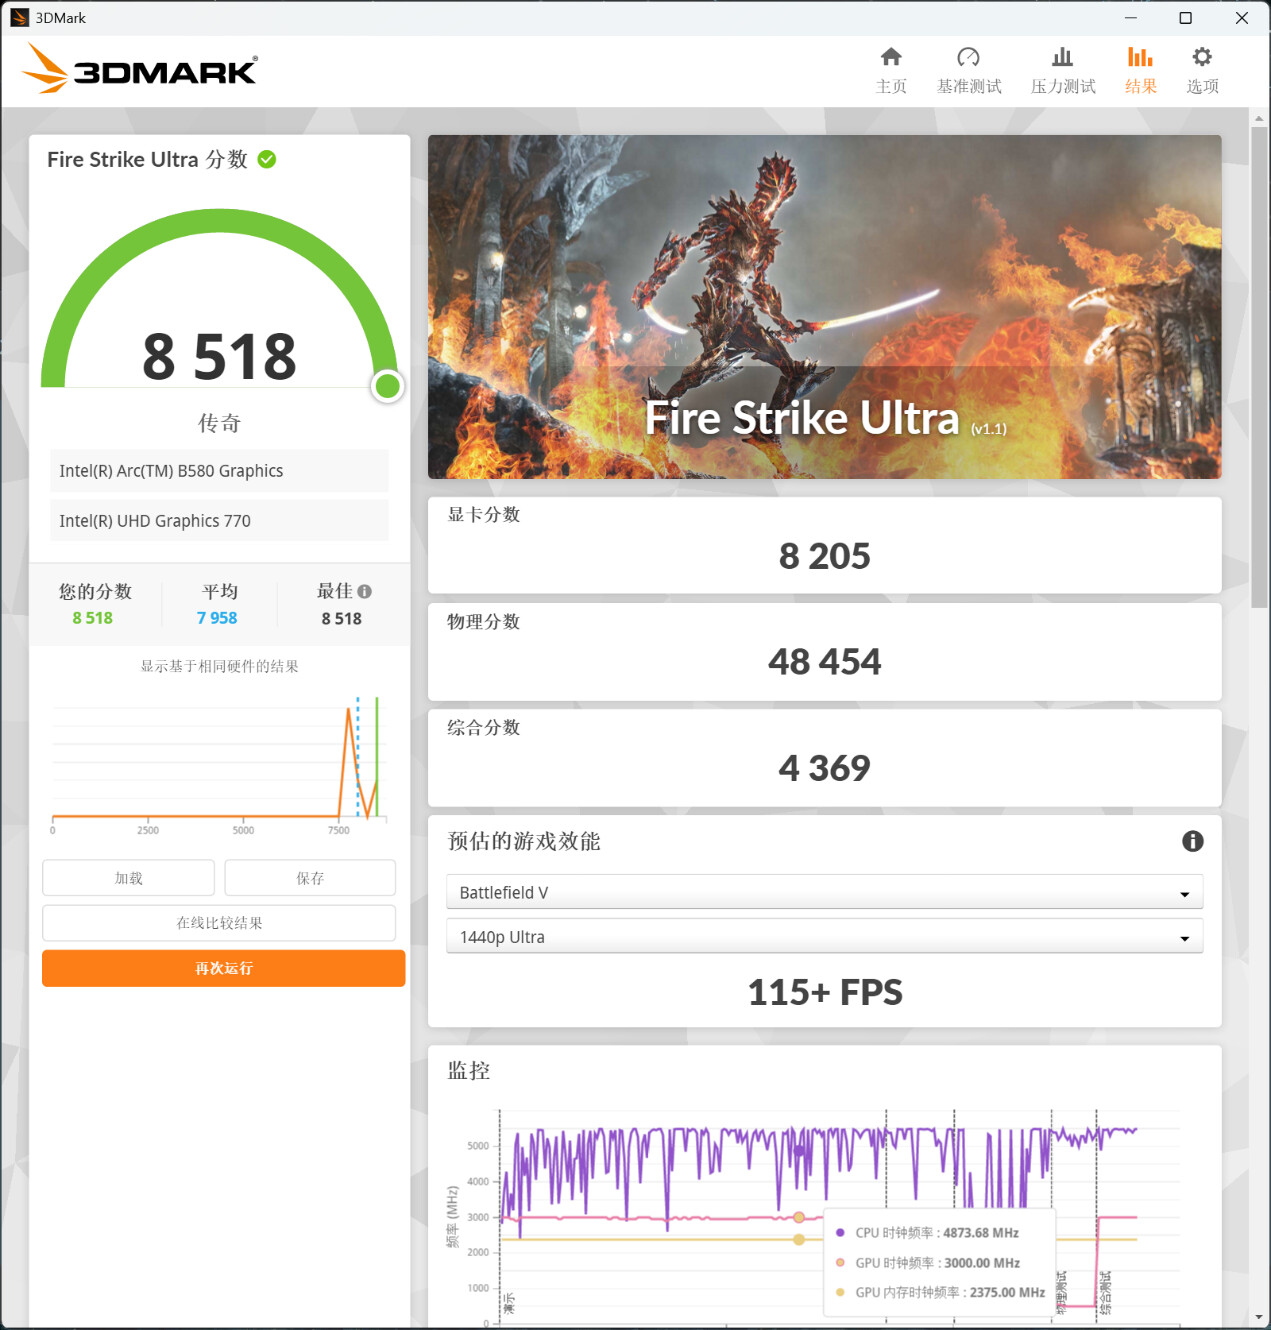Viewport: 1271px width, 1330px height.
Task: Click the Fire Strike Ultra banner image
Action: (x=824, y=307)
